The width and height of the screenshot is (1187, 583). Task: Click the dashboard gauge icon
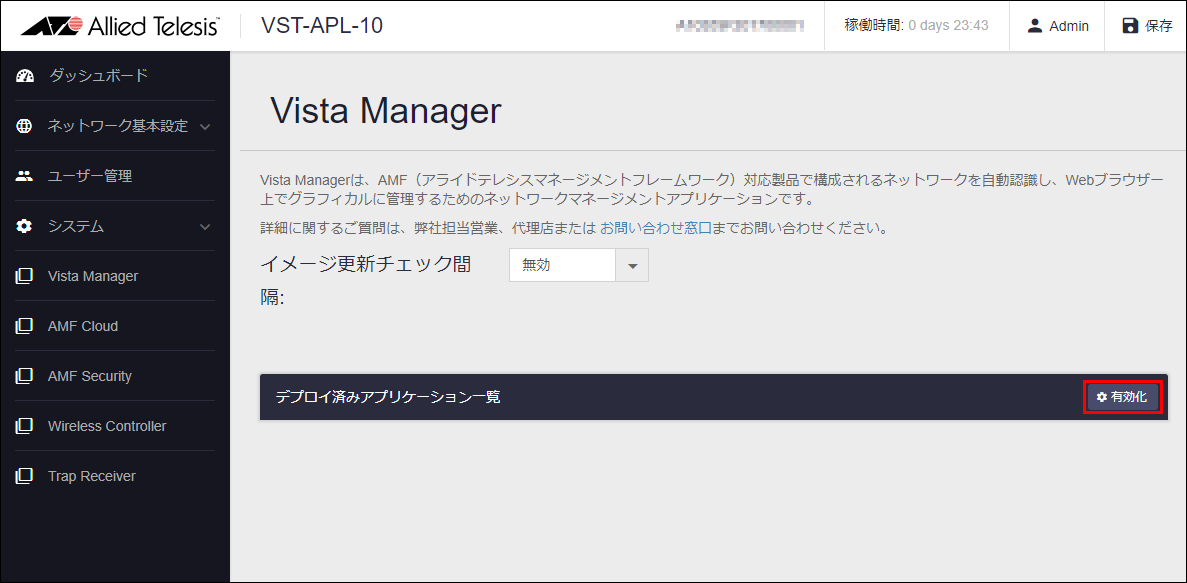click(25, 76)
